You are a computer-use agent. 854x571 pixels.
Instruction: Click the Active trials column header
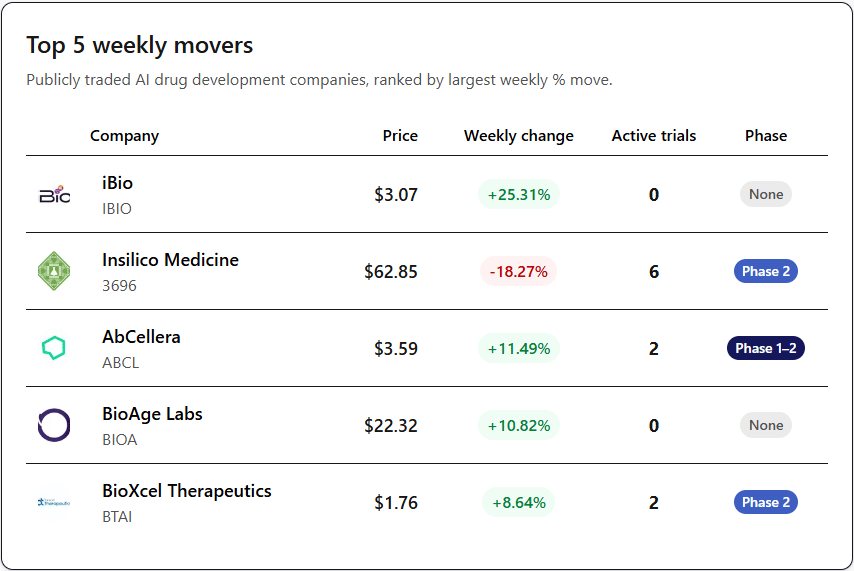654,136
